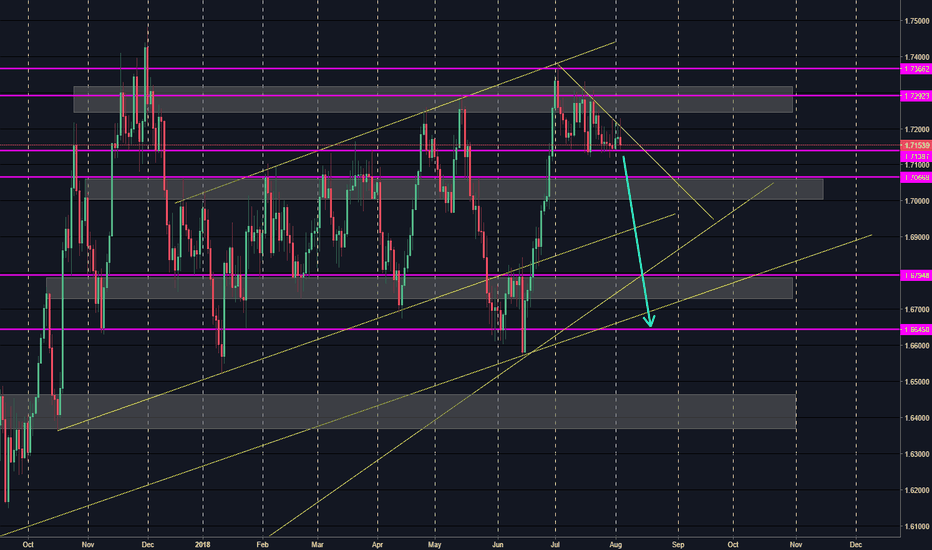This screenshot has height=550, width=932.
Task: Click the Nov label preceding 2018's Dec
Action: 796,544
